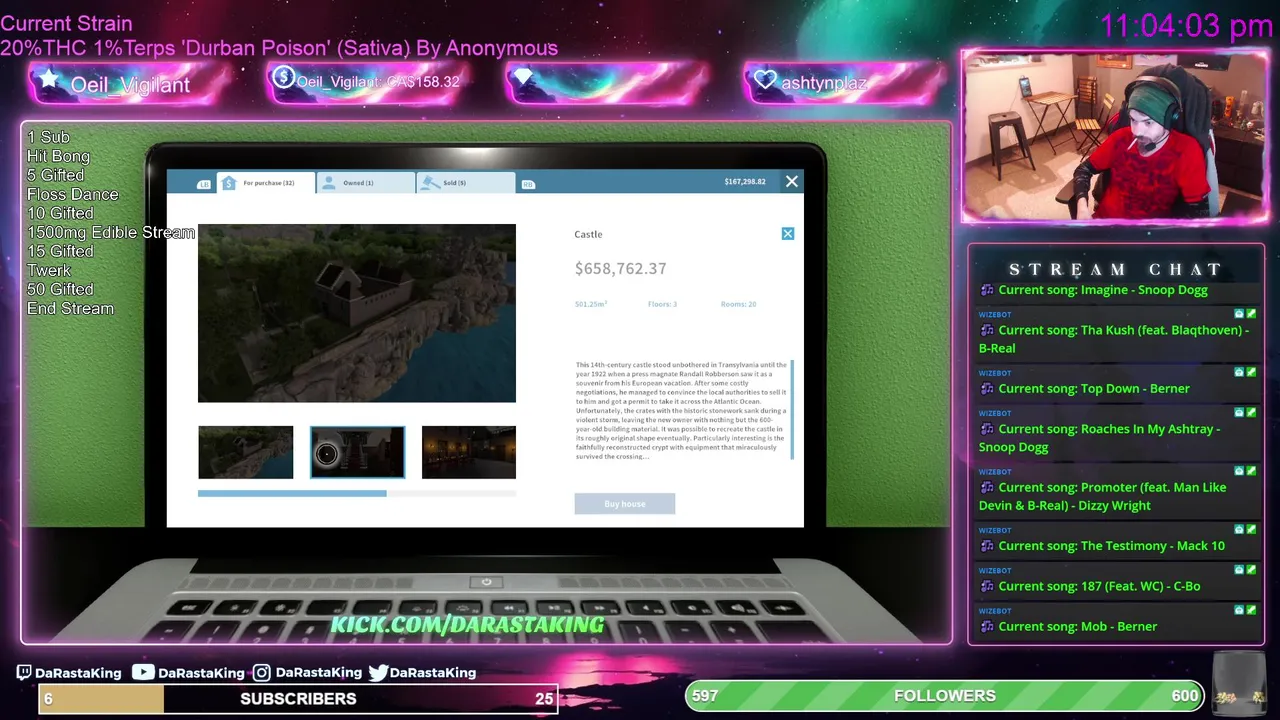Switch to the For purchase (32) tab
Screen dimensions: 1280x720
[x=266, y=183]
